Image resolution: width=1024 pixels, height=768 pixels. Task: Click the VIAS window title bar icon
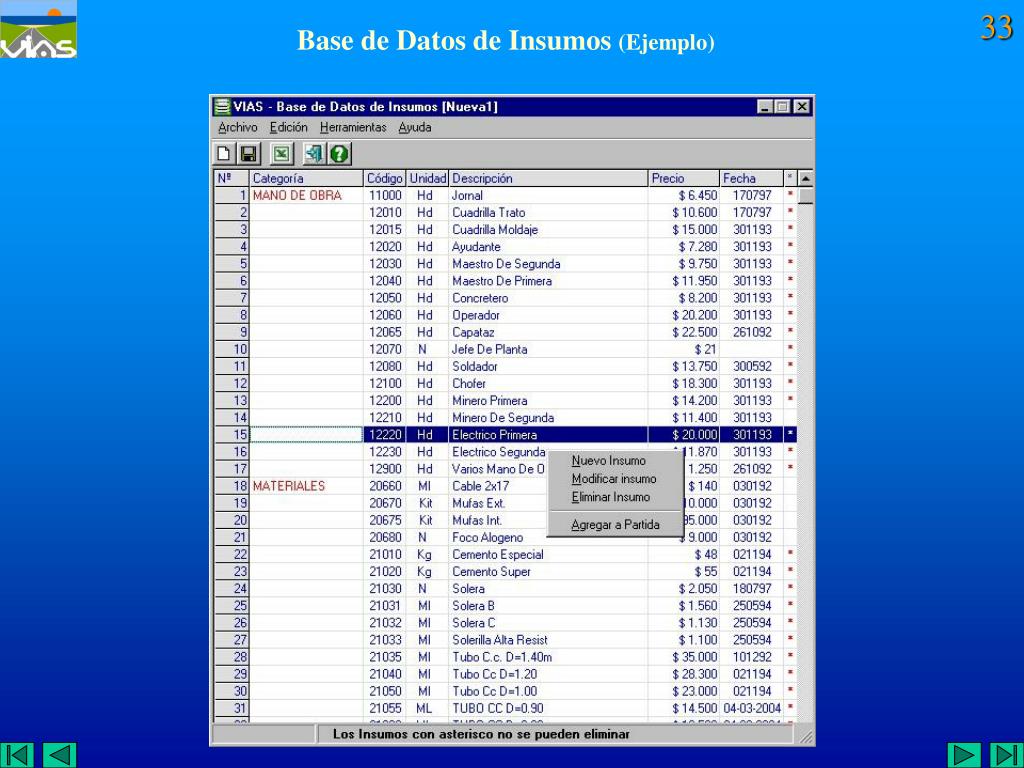223,106
